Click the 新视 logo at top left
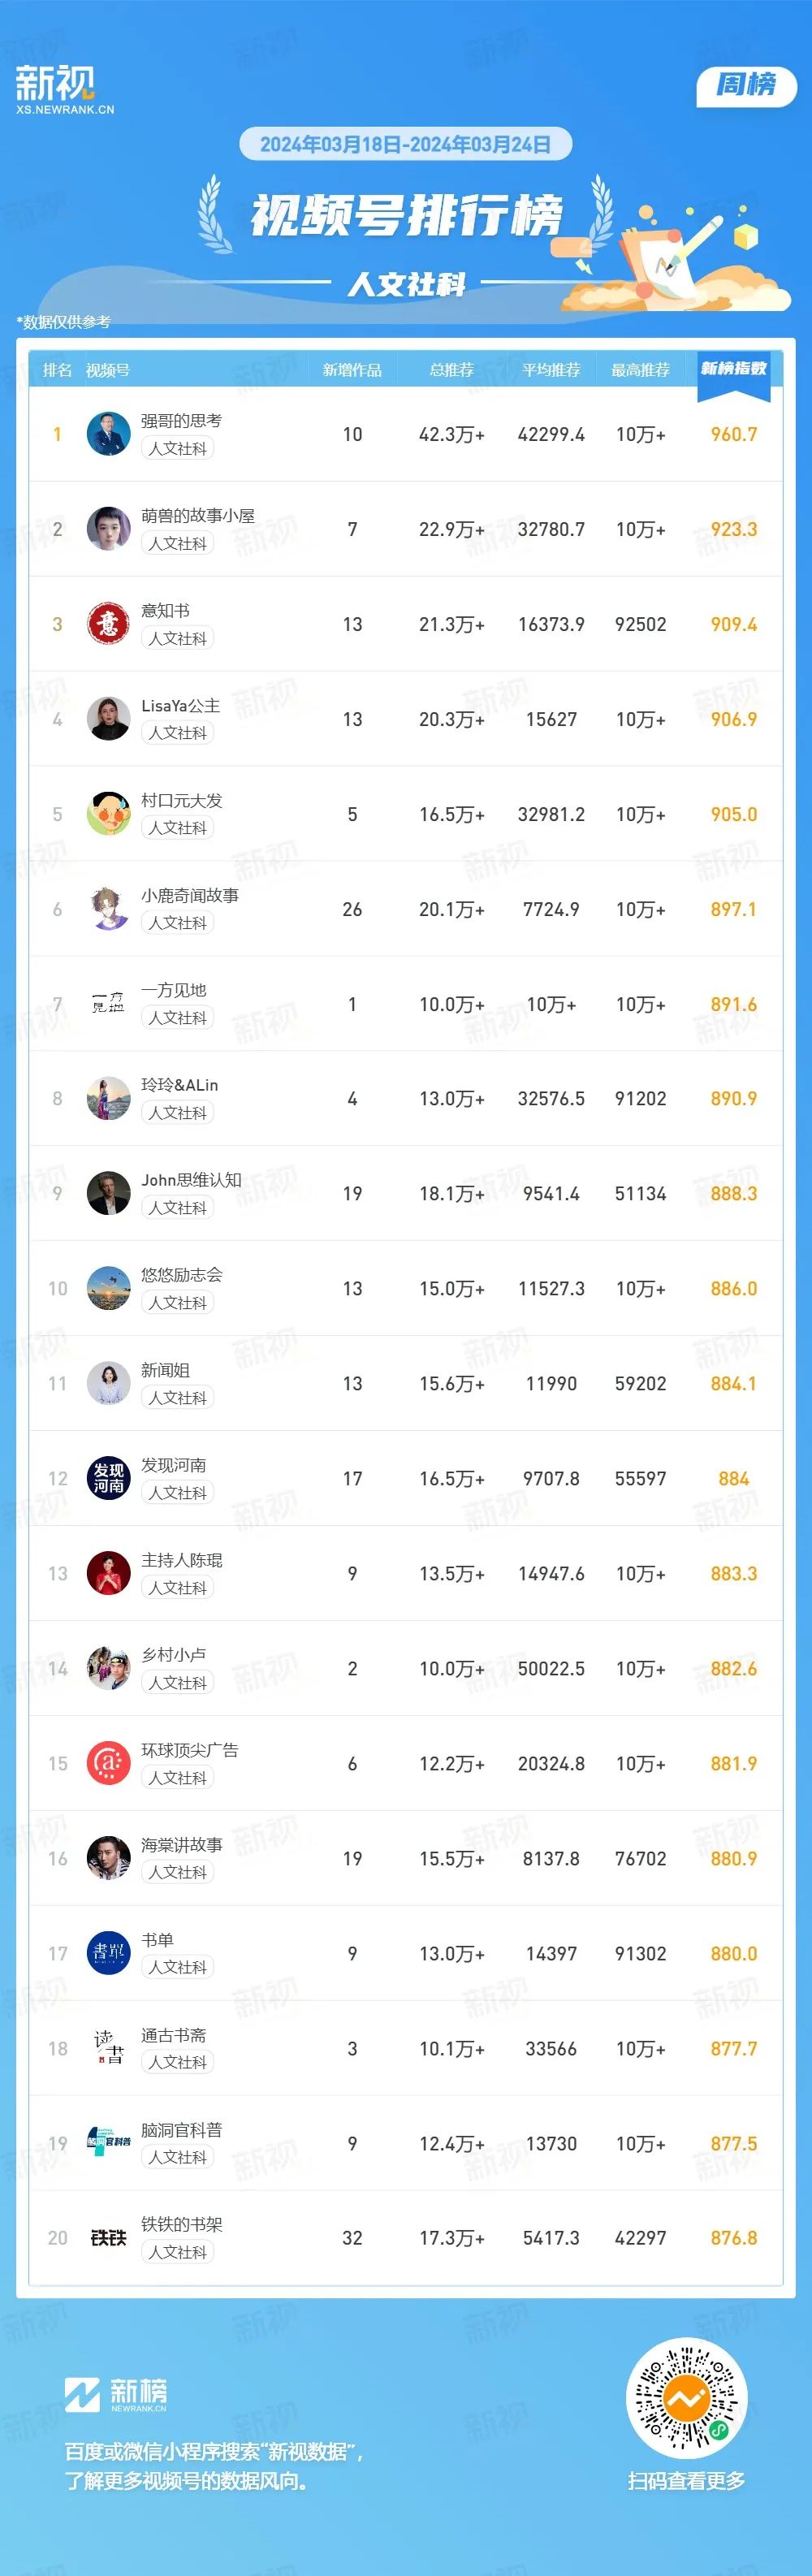This screenshot has width=812, height=2576. pos(65,89)
